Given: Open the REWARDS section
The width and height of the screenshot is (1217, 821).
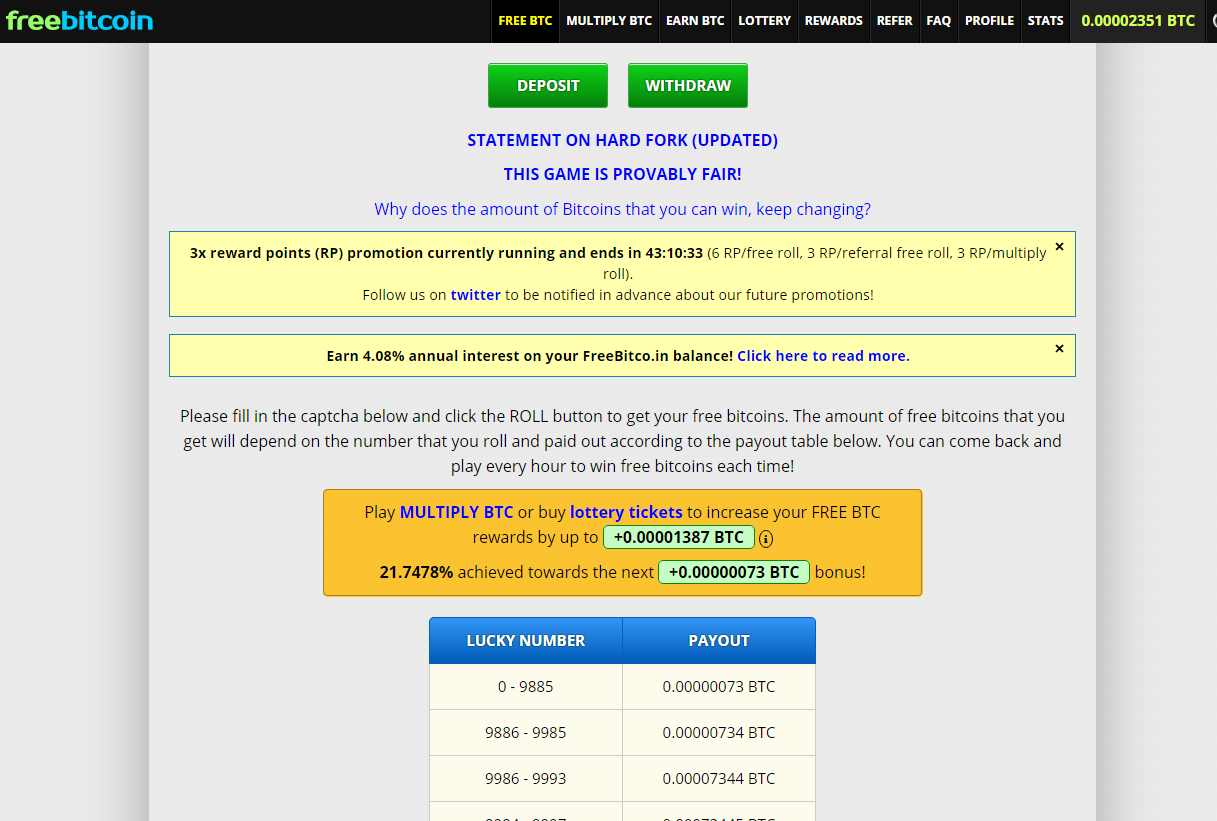Looking at the screenshot, I should 834,21.
